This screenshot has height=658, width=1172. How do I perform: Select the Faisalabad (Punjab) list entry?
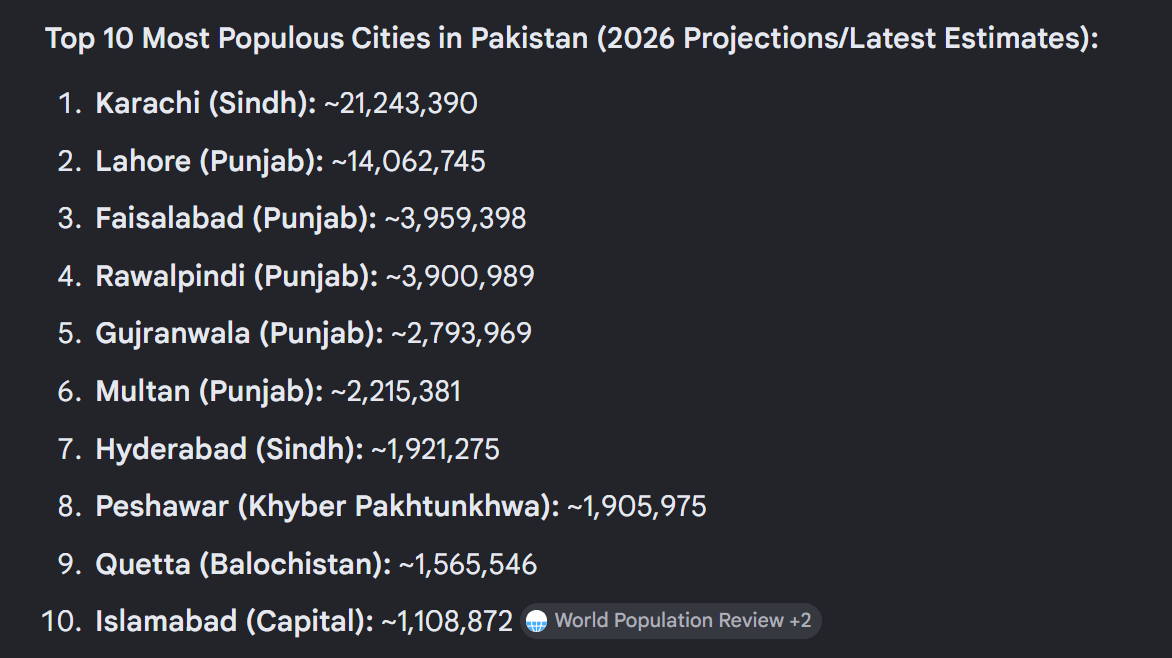click(292, 218)
